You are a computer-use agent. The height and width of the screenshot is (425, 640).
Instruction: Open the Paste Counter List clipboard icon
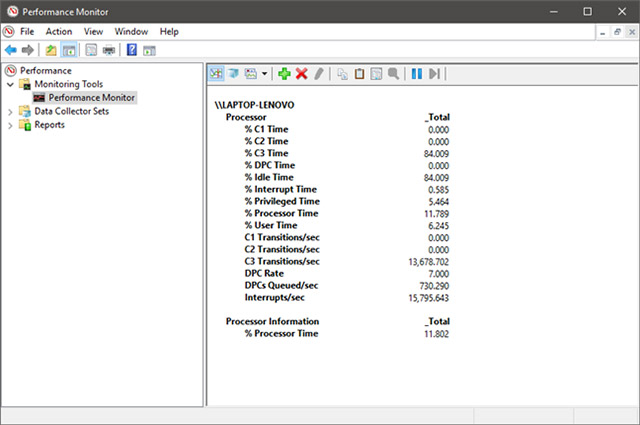pos(360,74)
